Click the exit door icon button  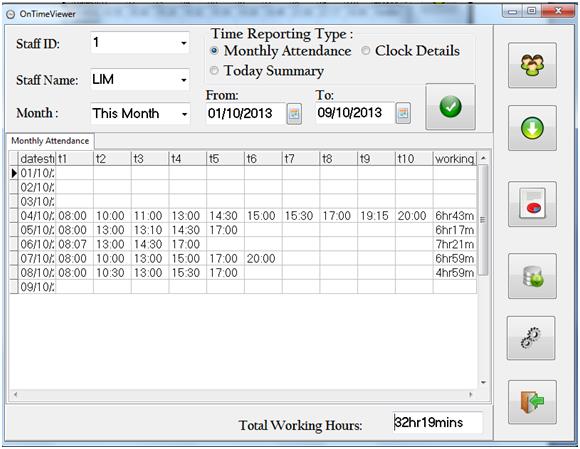tap(532, 402)
